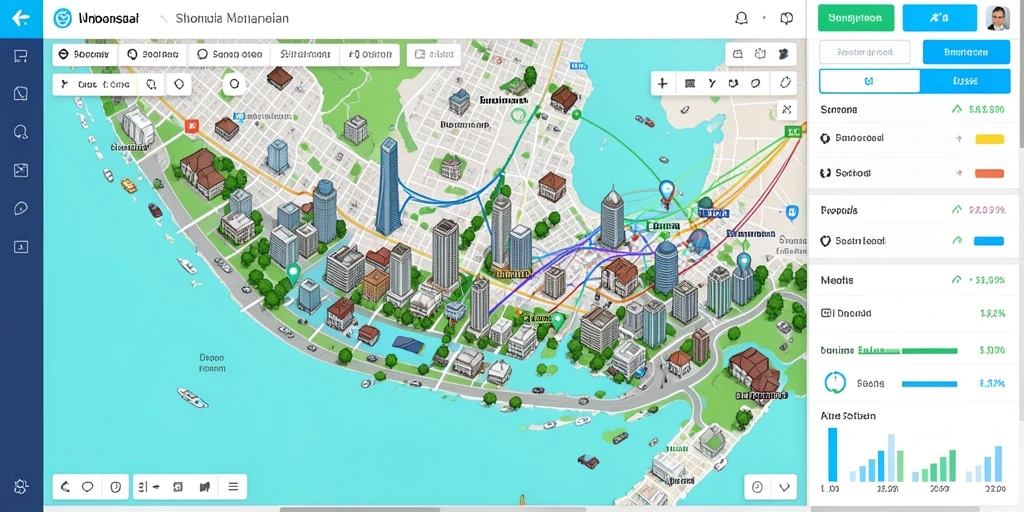This screenshot has height=512, width=1024.
Task: Click the user avatar photo
Action: pyautogui.click(x=997, y=18)
